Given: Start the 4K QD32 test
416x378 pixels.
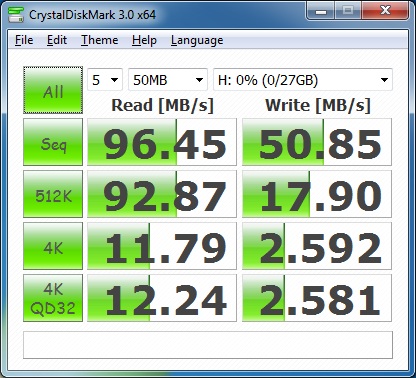Looking at the screenshot, I should click(x=53, y=298).
